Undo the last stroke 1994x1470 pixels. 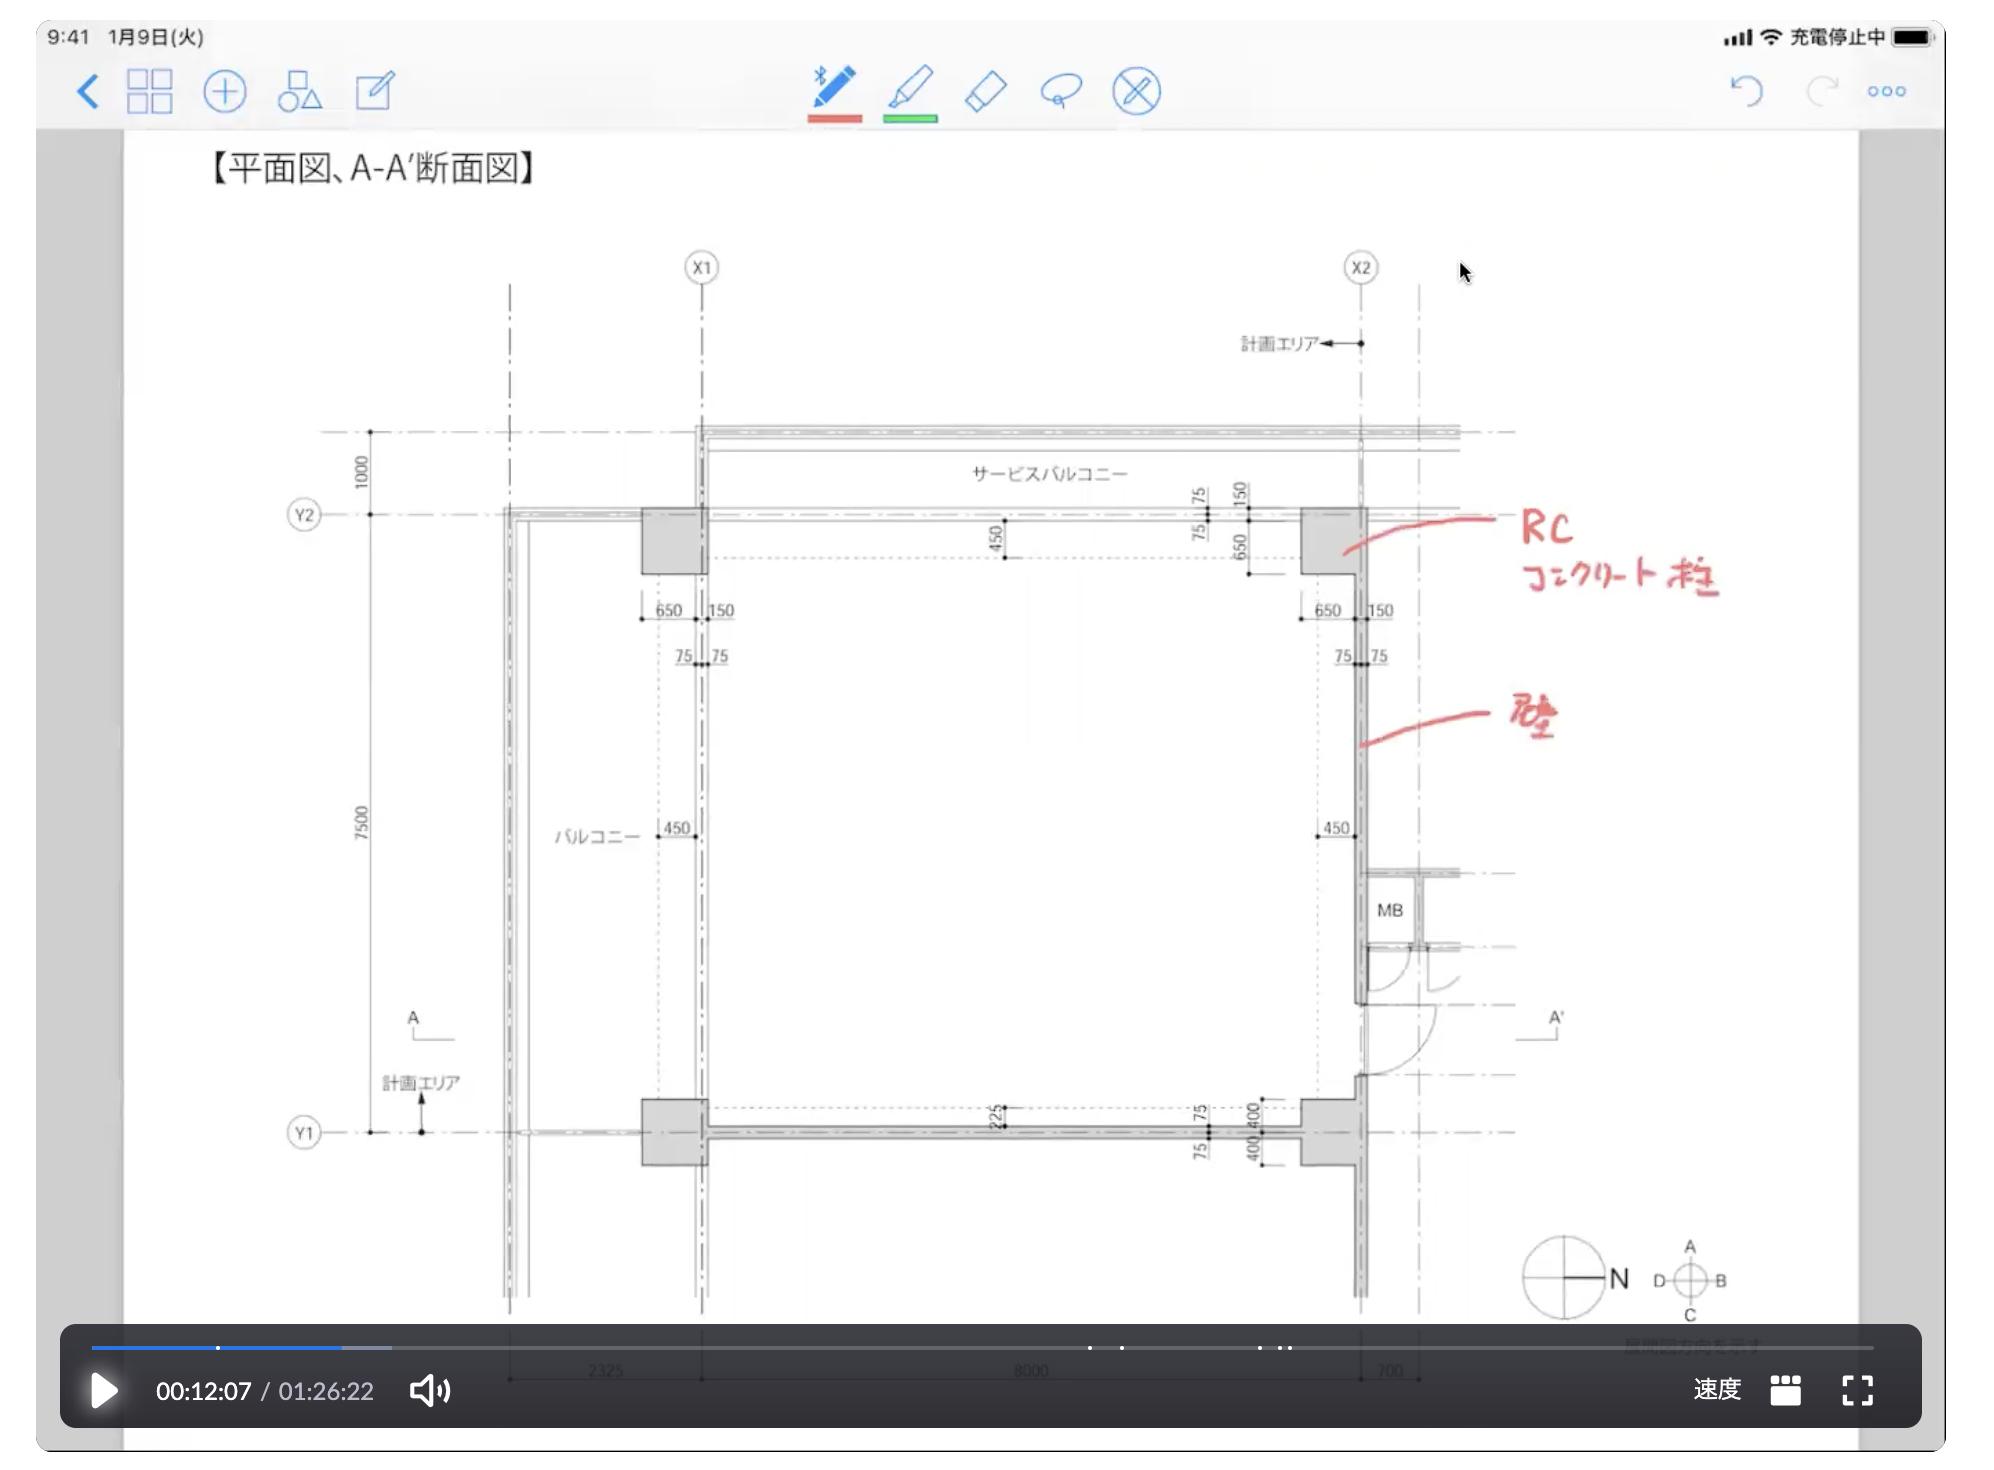(x=1747, y=91)
